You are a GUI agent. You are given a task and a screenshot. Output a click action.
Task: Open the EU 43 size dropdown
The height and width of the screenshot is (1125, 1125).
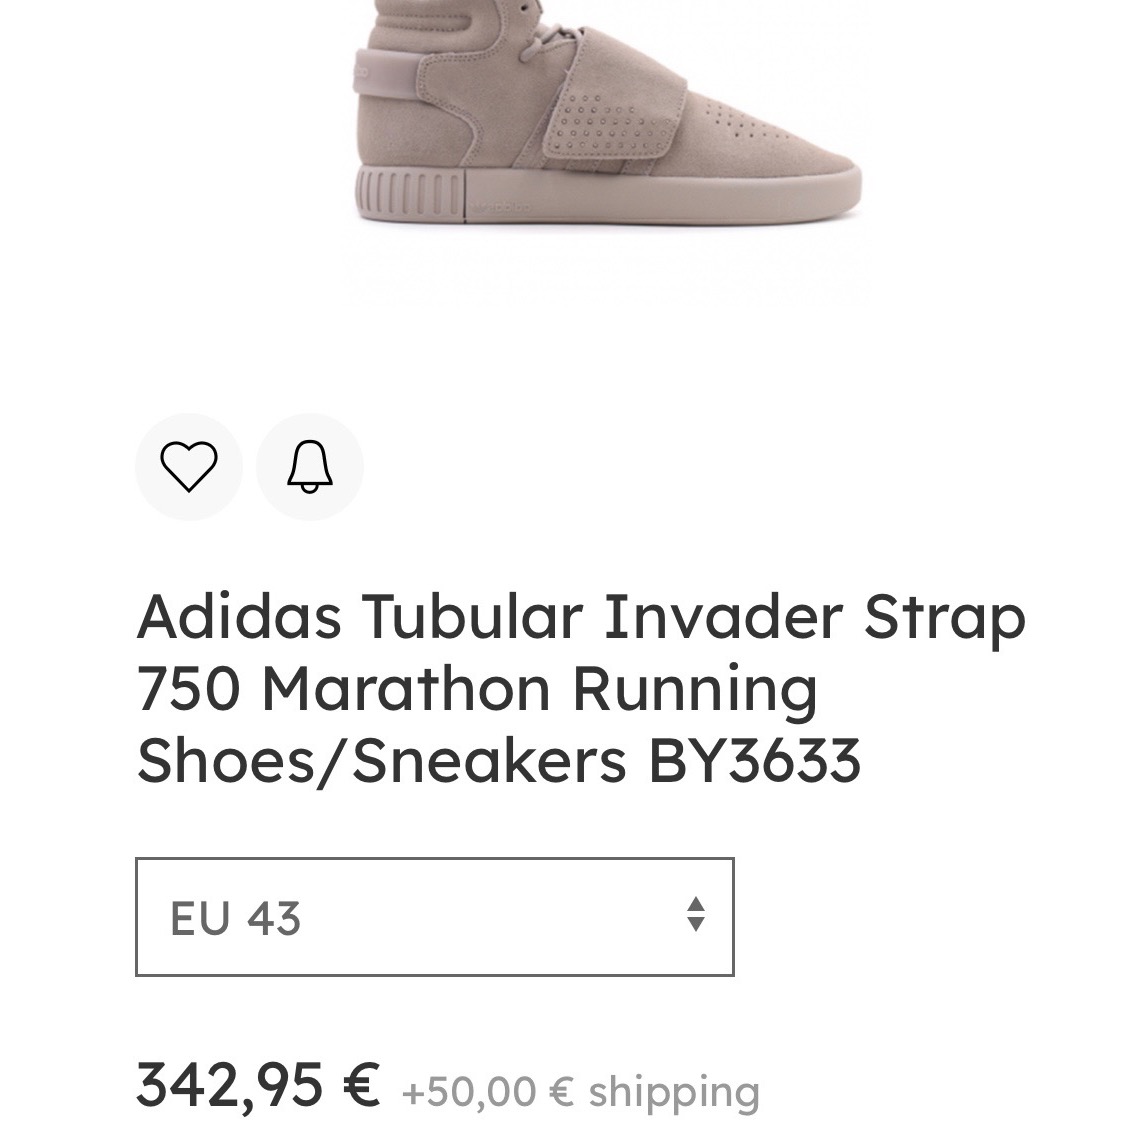(434, 916)
